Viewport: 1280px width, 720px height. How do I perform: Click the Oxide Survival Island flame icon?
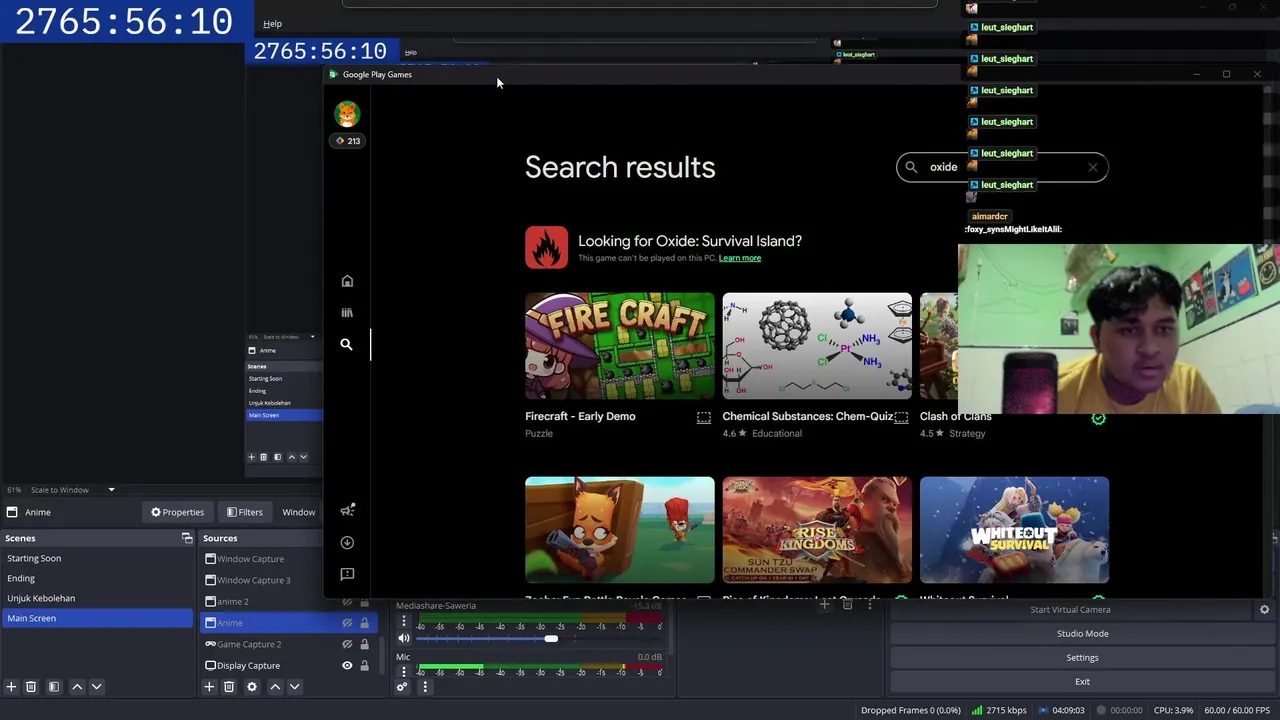point(546,247)
